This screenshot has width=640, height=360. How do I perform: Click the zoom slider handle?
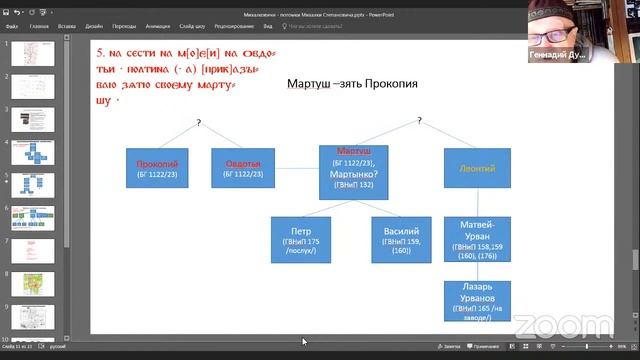point(587,347)
